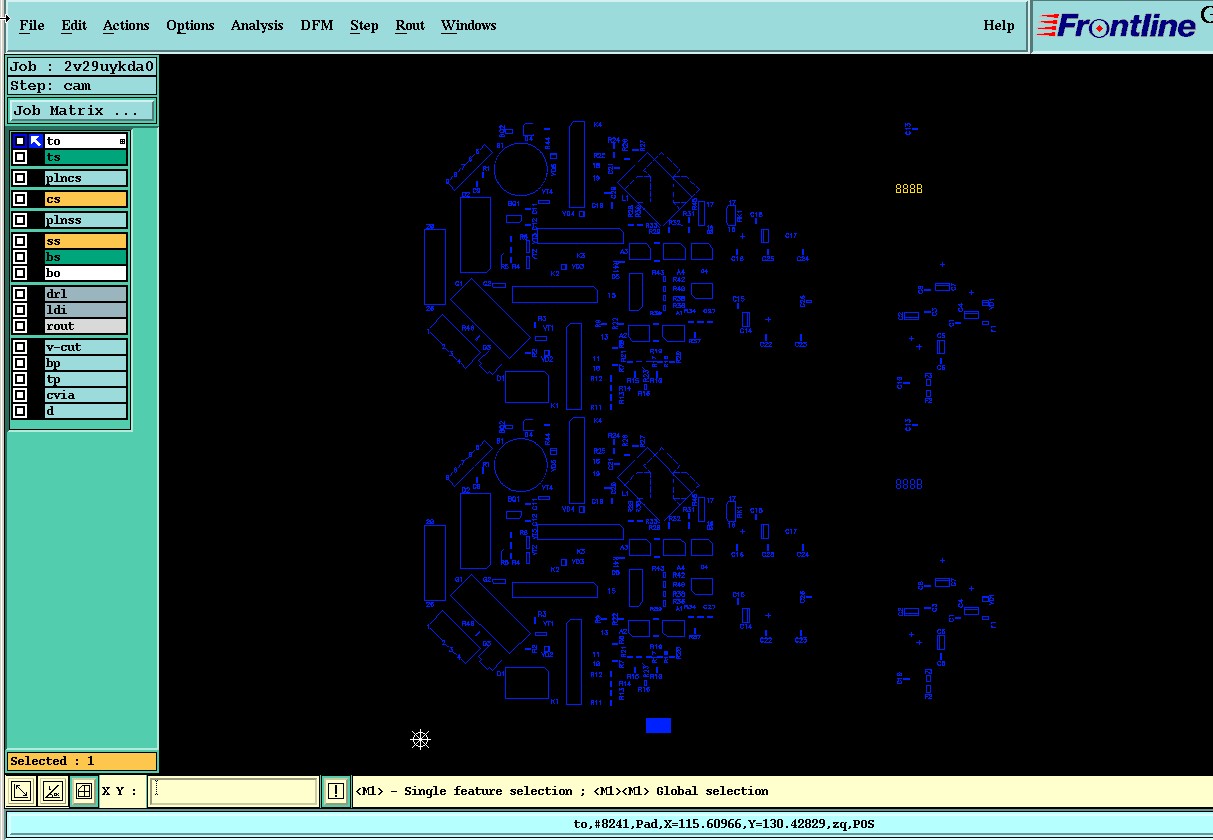
Task: Toggle the checkbox for layer 'cs'
Action: coord(20,199)
